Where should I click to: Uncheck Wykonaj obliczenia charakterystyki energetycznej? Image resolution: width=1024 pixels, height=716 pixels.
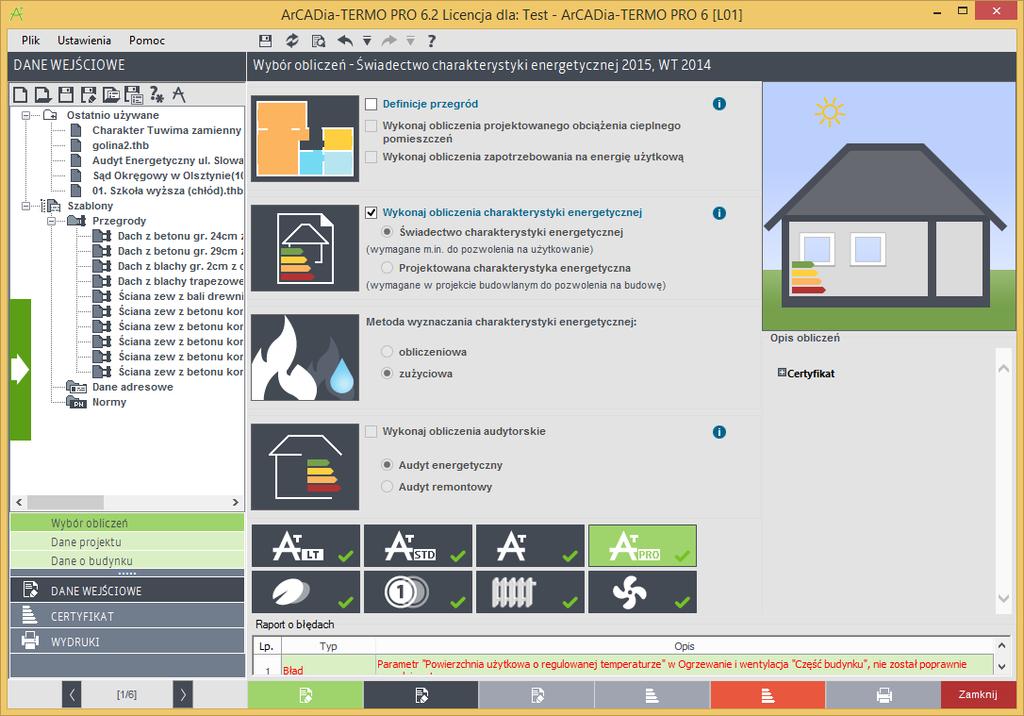point(371,212)
